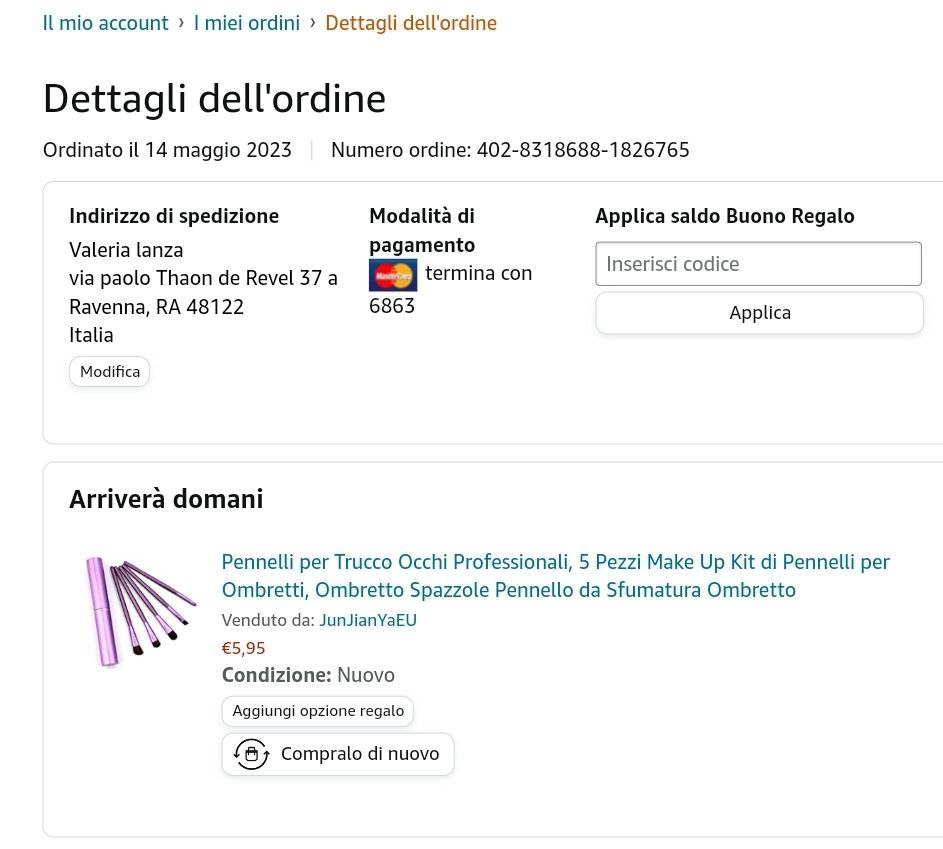Viewport: 943px width, 849px height.
Task: Click the 'Compralo di nuovo' label
Action: [360, 754]
